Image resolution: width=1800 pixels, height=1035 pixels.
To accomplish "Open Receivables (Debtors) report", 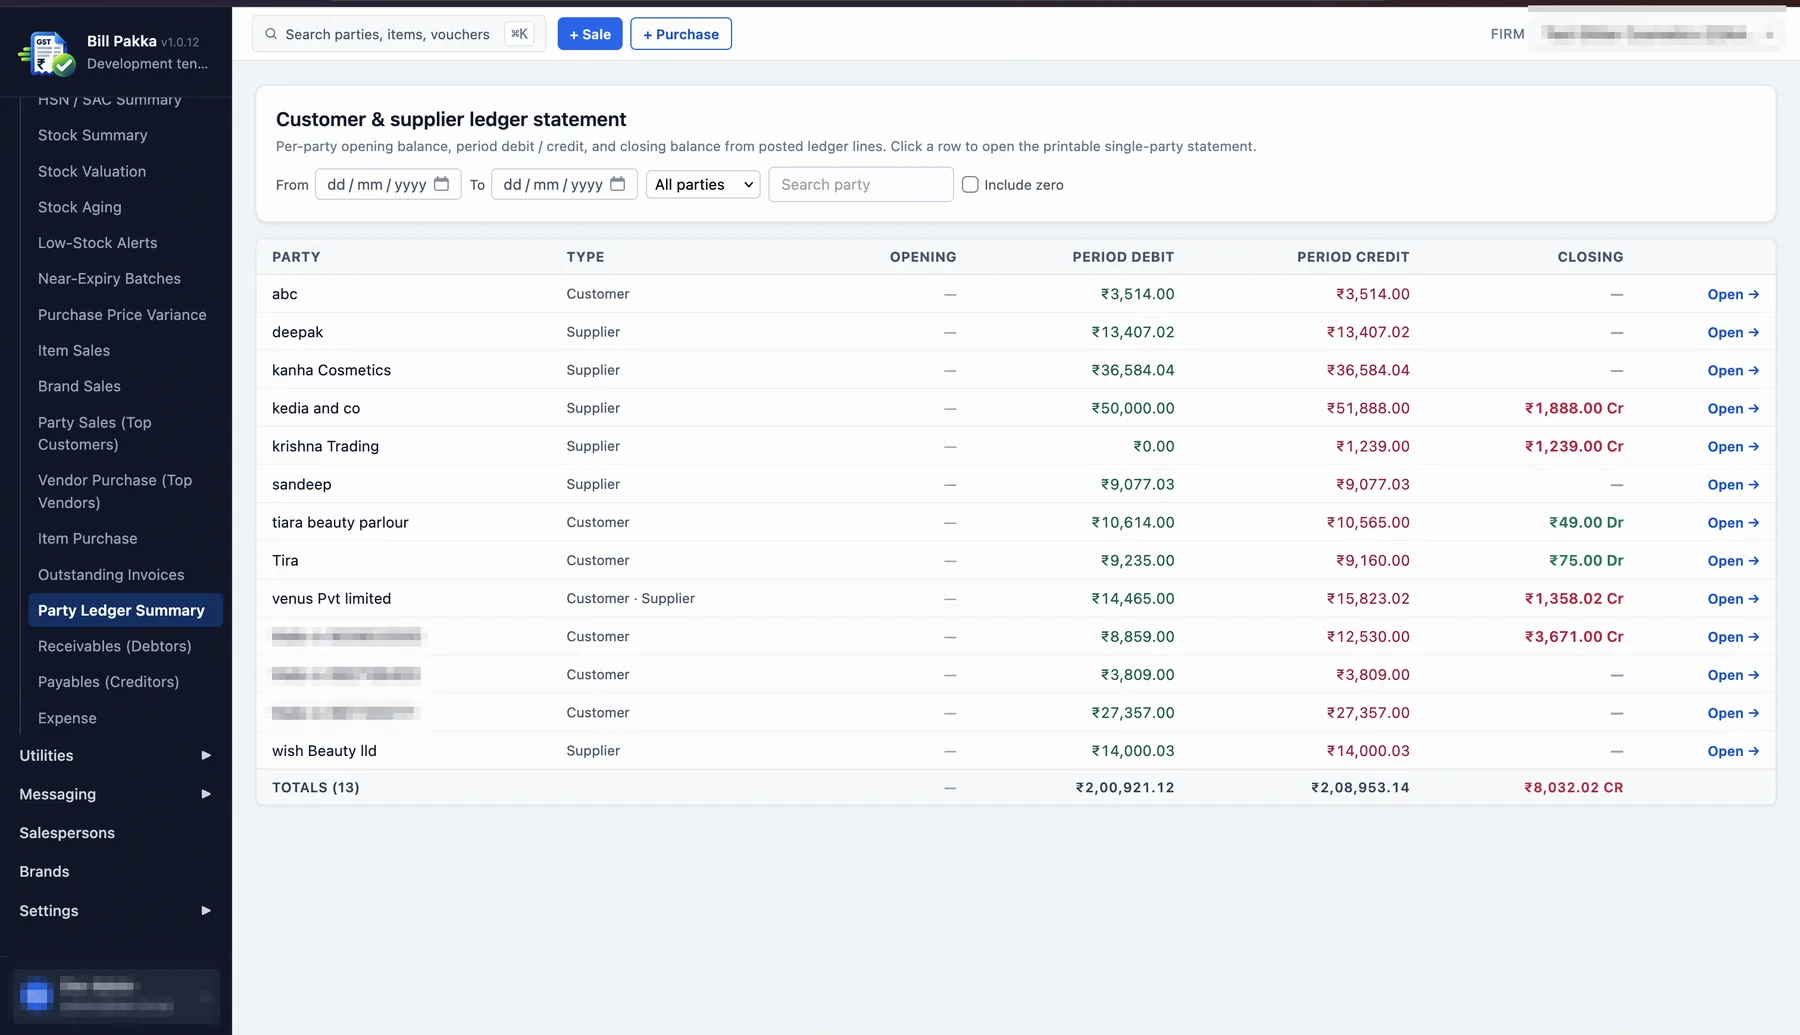I will point(115,646).
